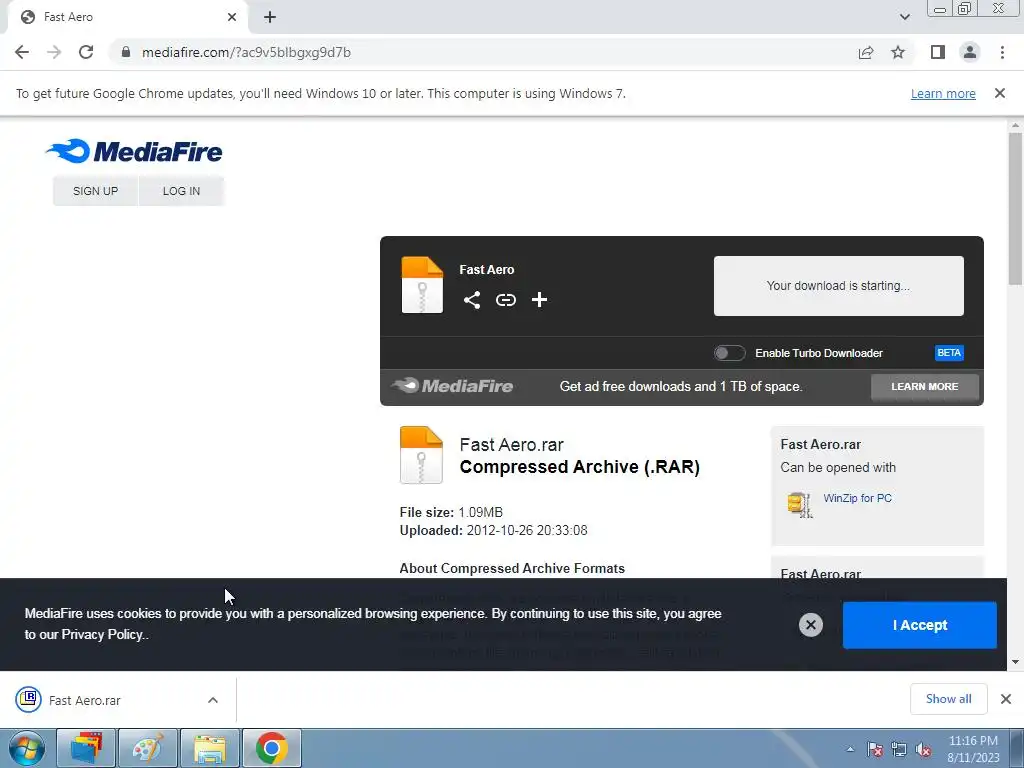Click the 'File size: 1.09MB' text
This screenshot has height=768, width=1024.
pos(451,512)
